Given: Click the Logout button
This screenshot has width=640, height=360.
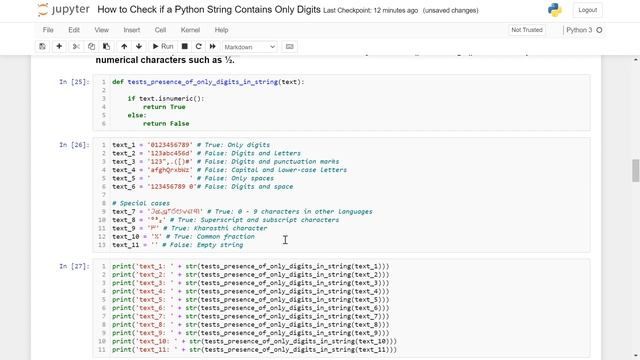Looking at the screenshot, I should point(587,10).
